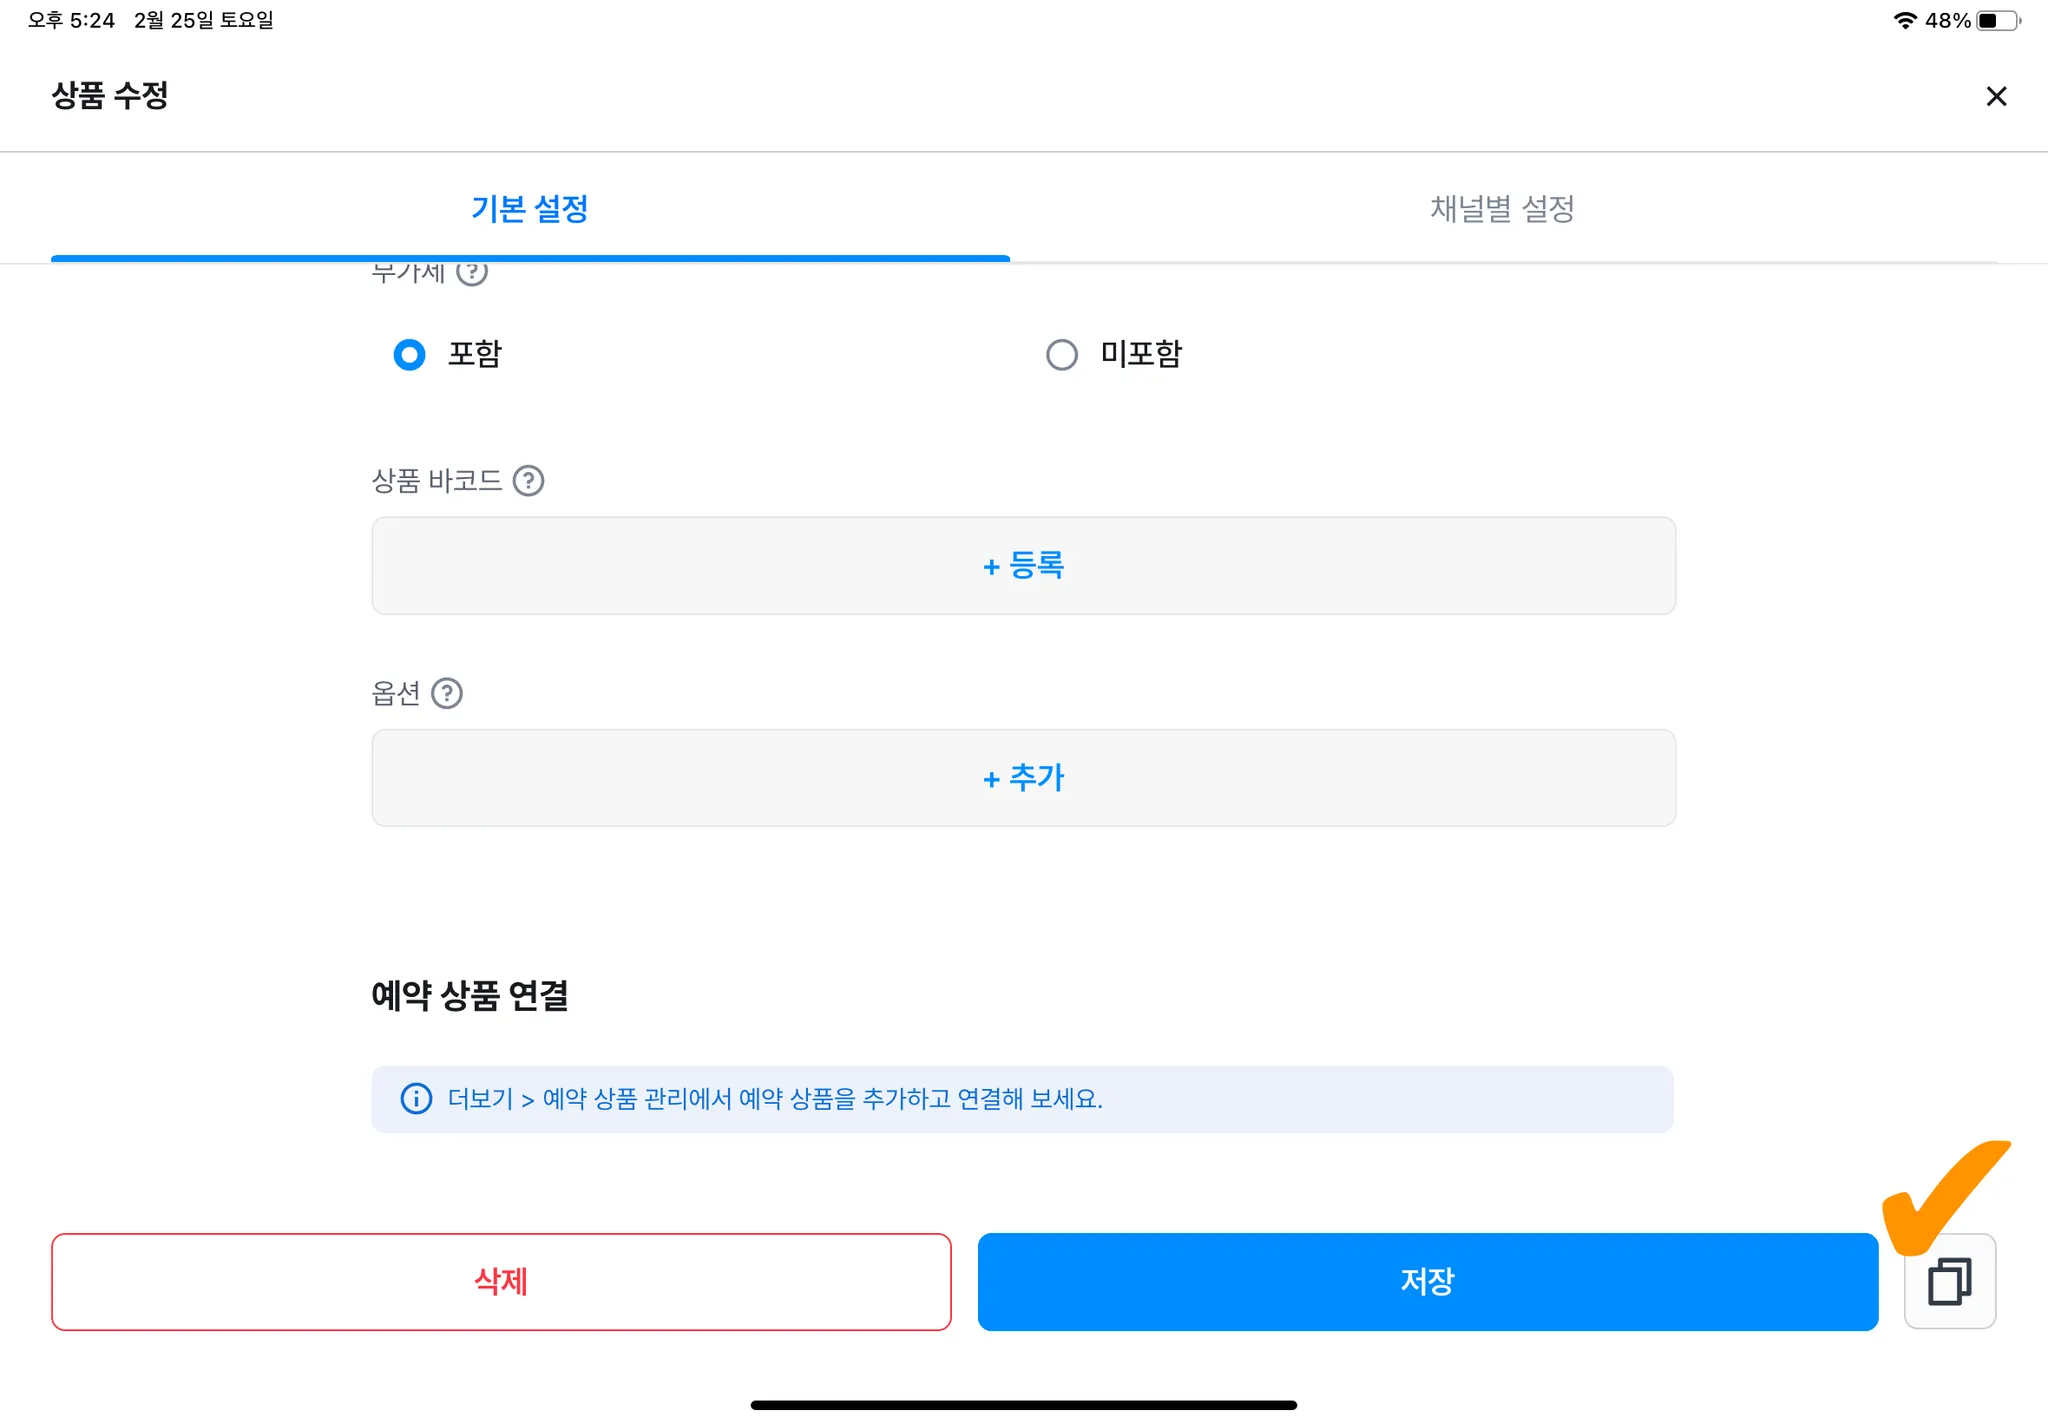Click the battery status icon
The image size is (2048, 1423).
(1997, 20)
